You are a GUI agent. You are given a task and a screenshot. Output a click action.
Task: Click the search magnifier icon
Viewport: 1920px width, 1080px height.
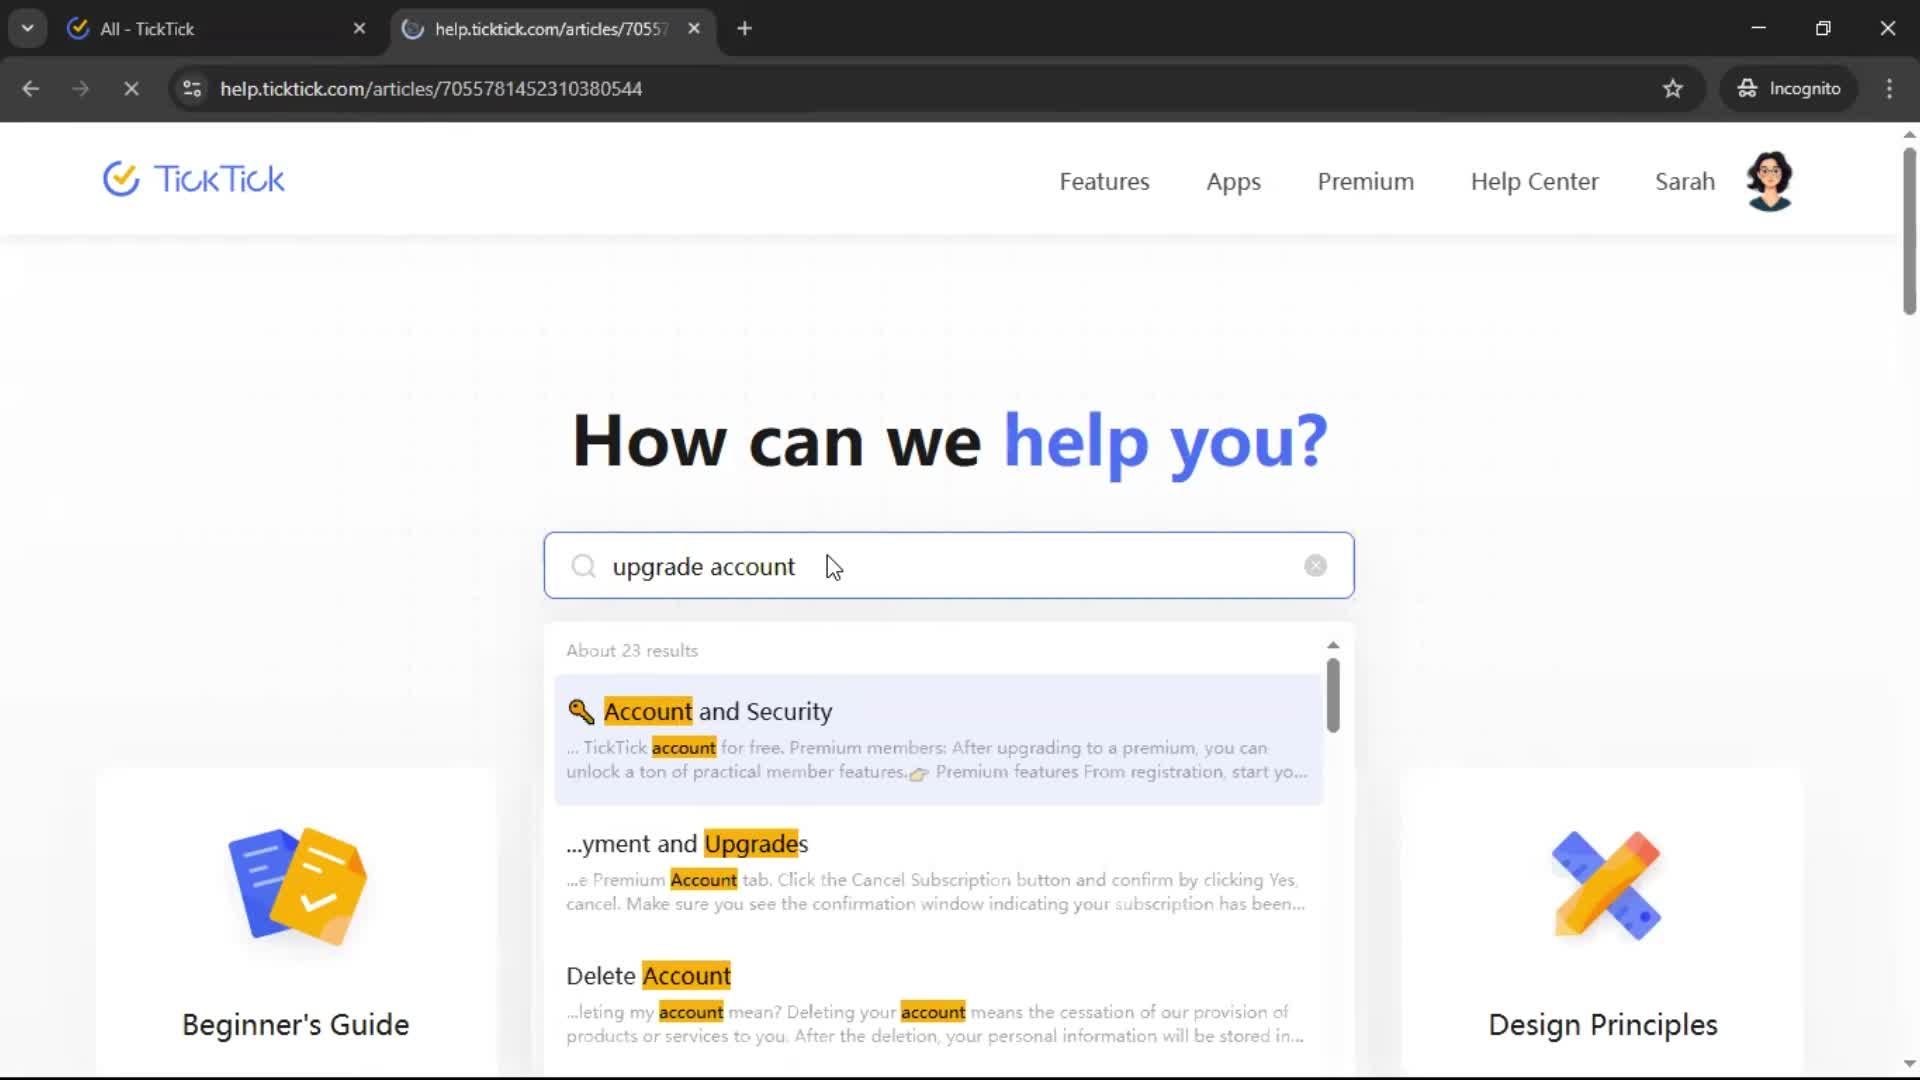pyautogui.click(x=583, y=567)
